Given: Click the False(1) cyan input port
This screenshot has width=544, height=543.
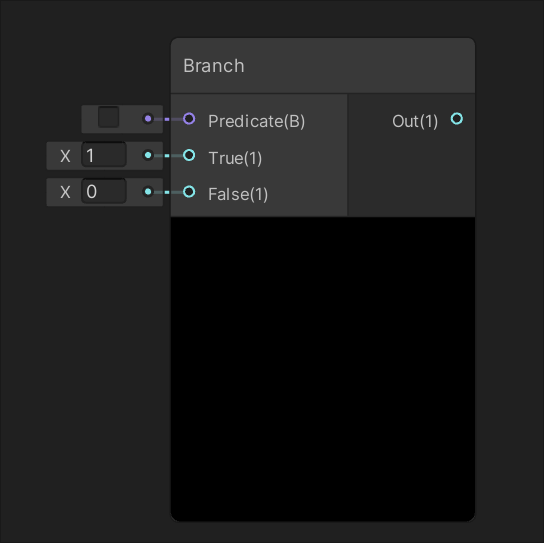Looking at the screenshot, I should tap(189, 192).
